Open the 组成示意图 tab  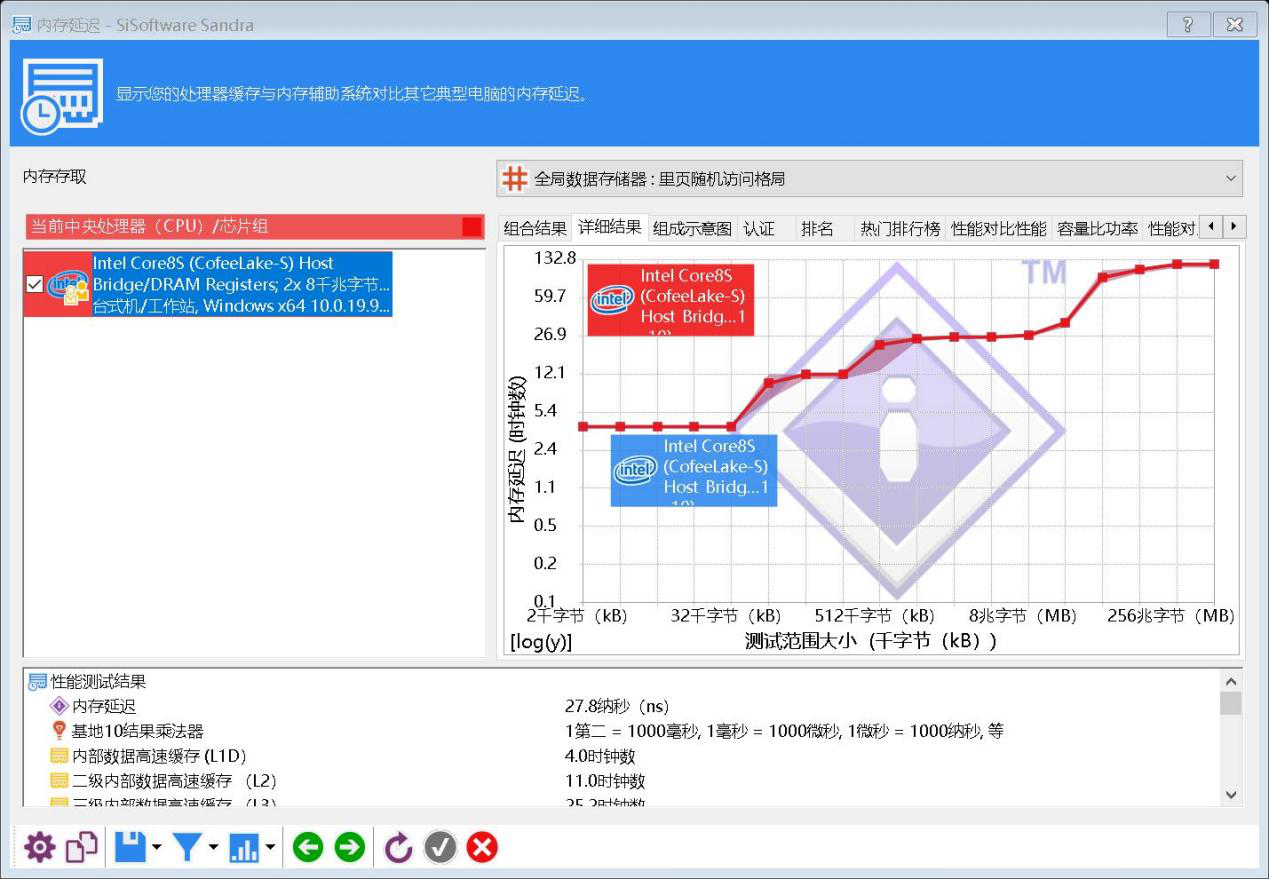tap(692, 228)
